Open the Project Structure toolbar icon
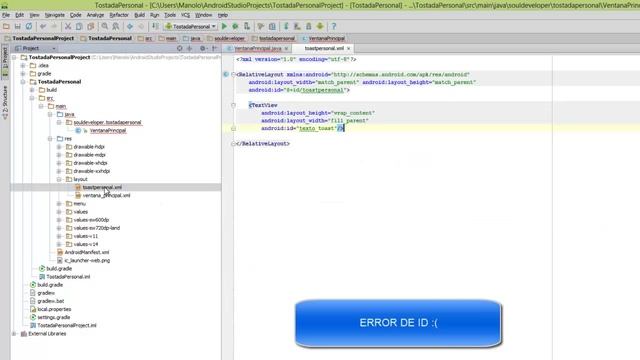 coord(272,27)
